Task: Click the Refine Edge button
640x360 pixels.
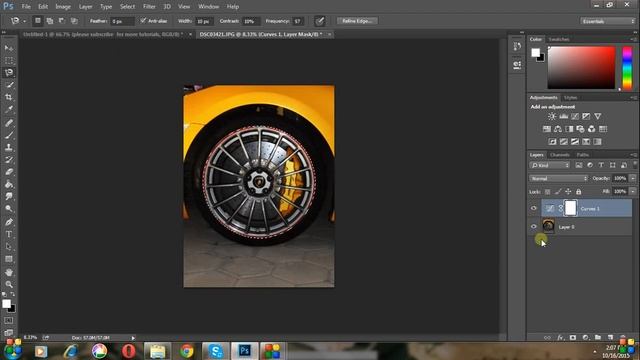Action: pyautogui.click(x=357, y=21)
